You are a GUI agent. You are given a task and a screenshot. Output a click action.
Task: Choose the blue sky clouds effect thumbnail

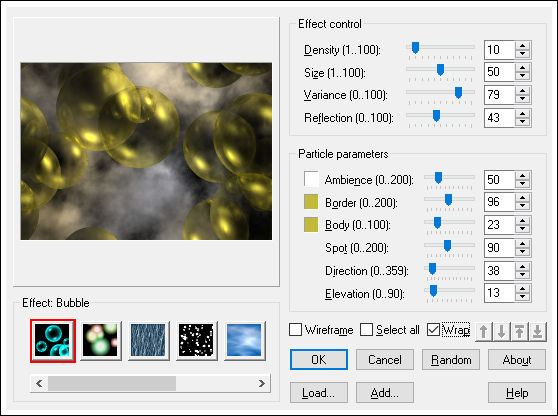click(x=245, y=341)
